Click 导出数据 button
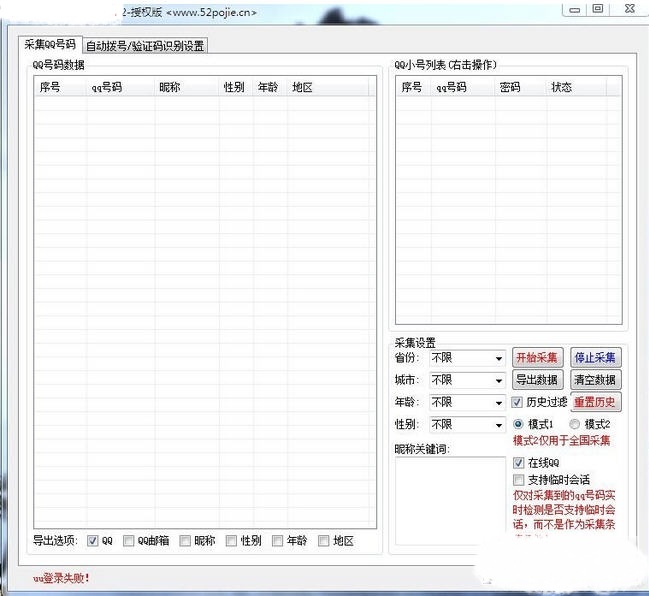 tap(538, 380)
